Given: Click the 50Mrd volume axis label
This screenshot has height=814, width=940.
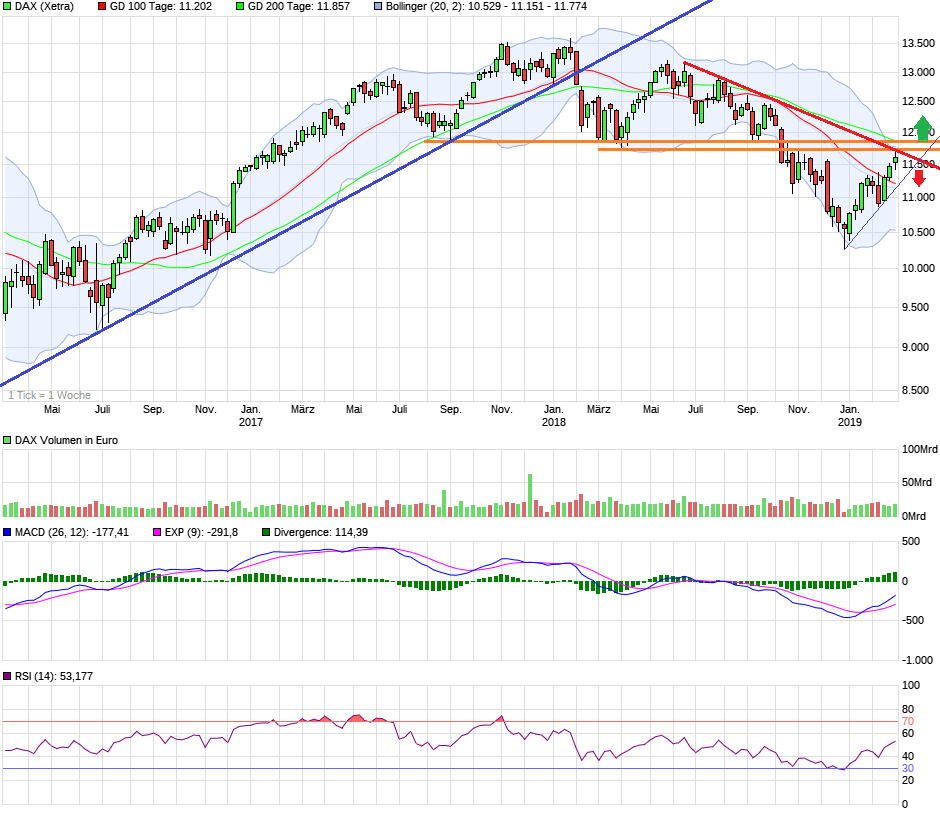Looking at the screenshot, I should [917, 483].
